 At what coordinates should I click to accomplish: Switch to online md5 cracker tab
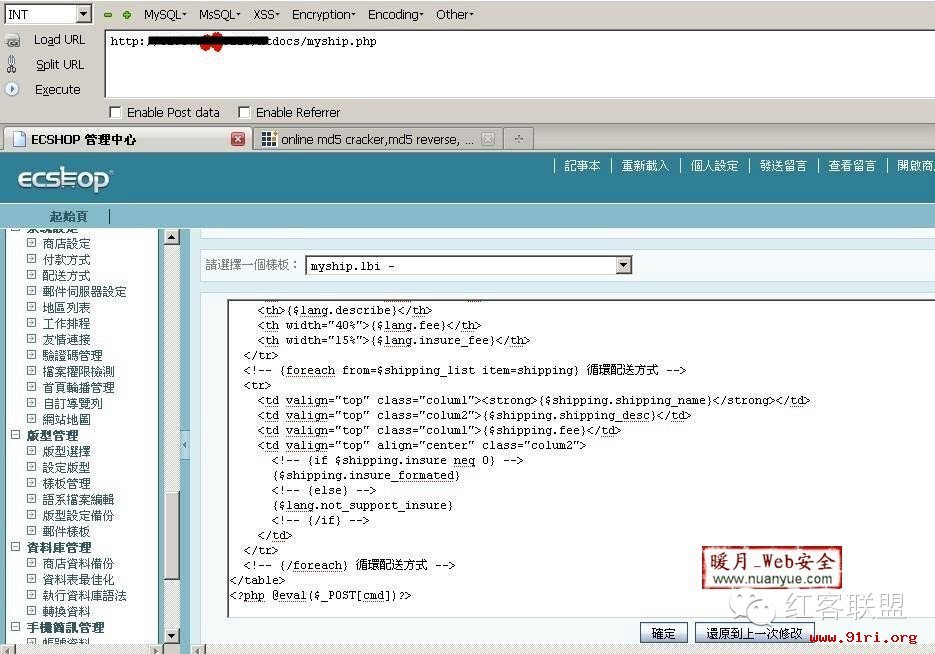pos(377,140)
